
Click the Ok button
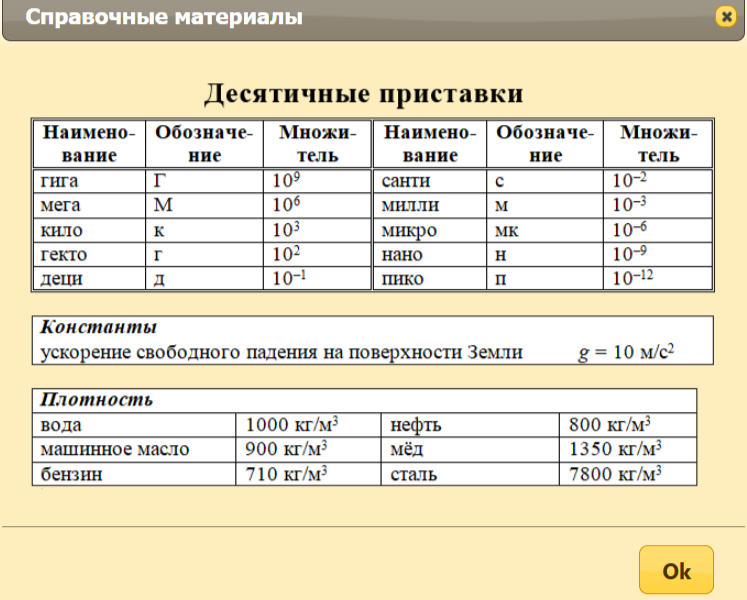click(676, 571)
